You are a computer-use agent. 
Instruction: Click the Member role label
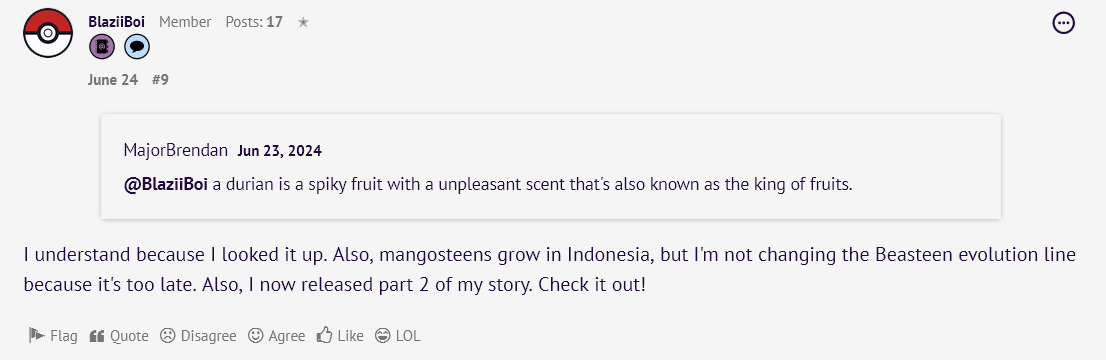click(186, 23)
